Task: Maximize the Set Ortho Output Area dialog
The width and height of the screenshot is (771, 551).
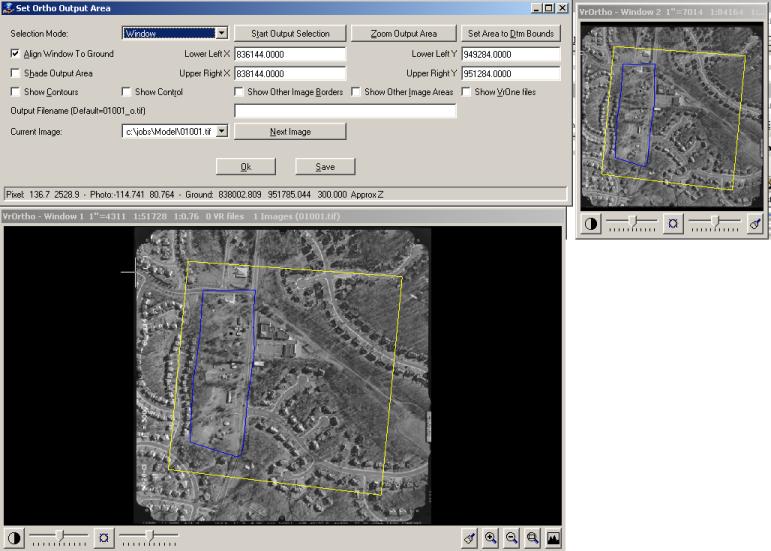Action: tap(549, 8)
